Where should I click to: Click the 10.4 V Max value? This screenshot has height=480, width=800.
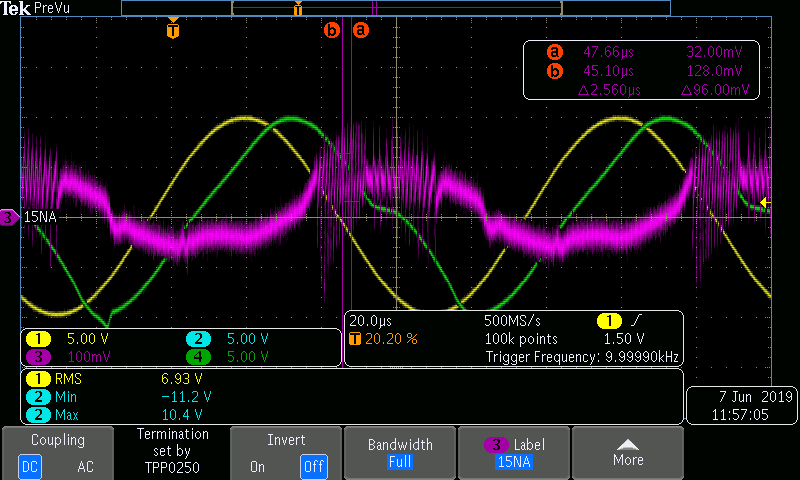(182, 415)
